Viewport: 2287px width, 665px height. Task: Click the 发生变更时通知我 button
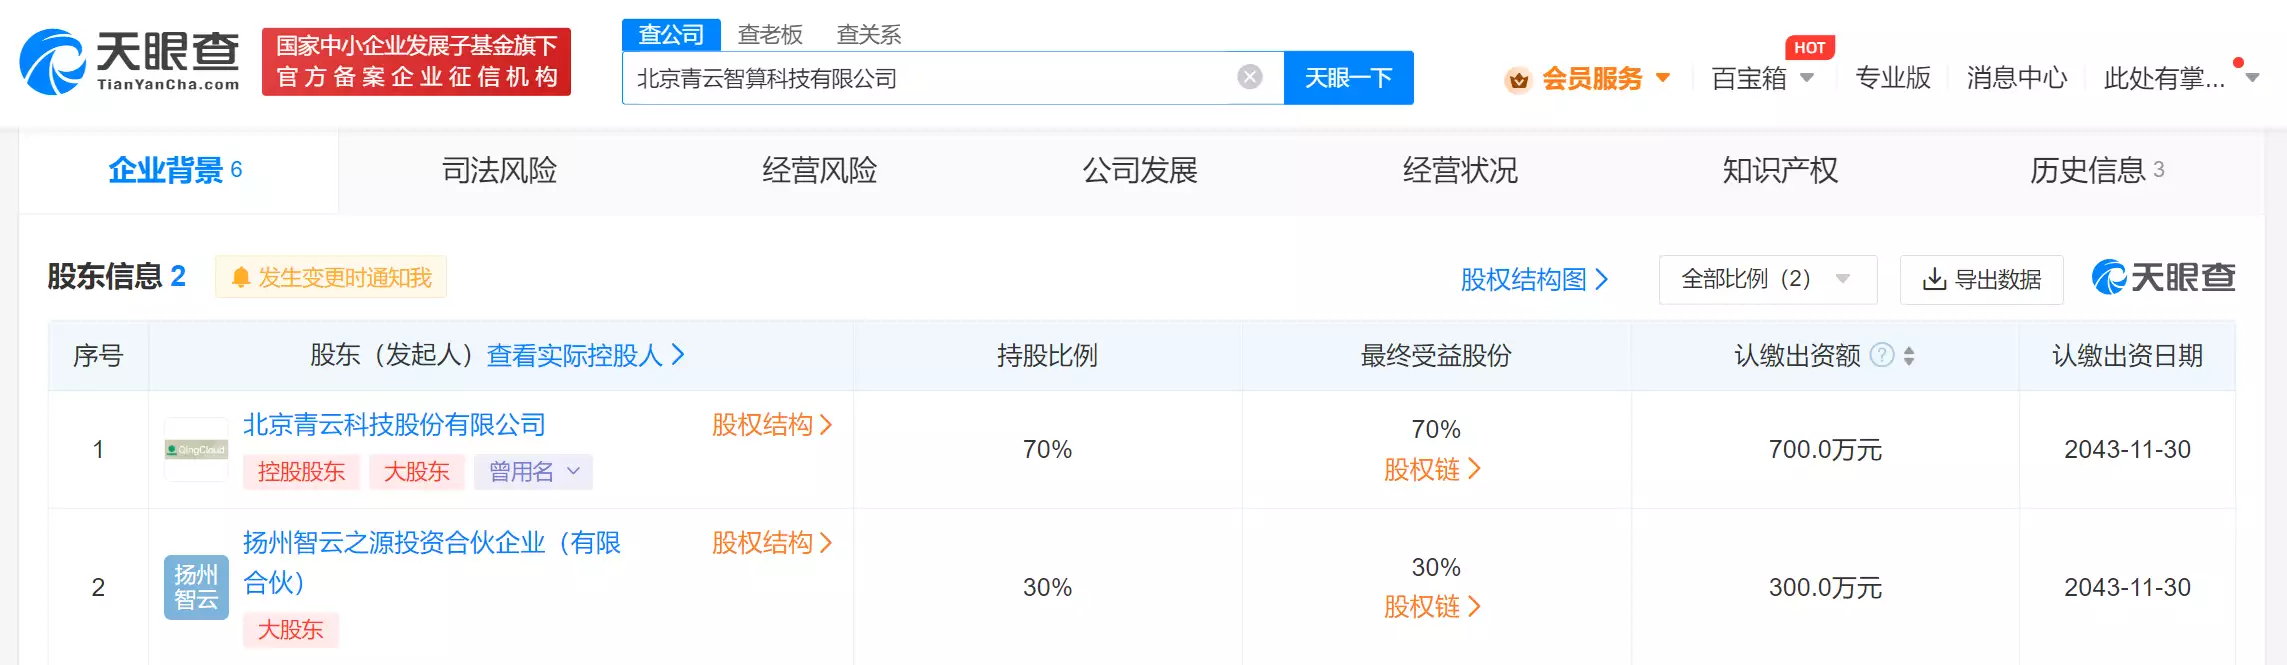[x=331, y=277]
